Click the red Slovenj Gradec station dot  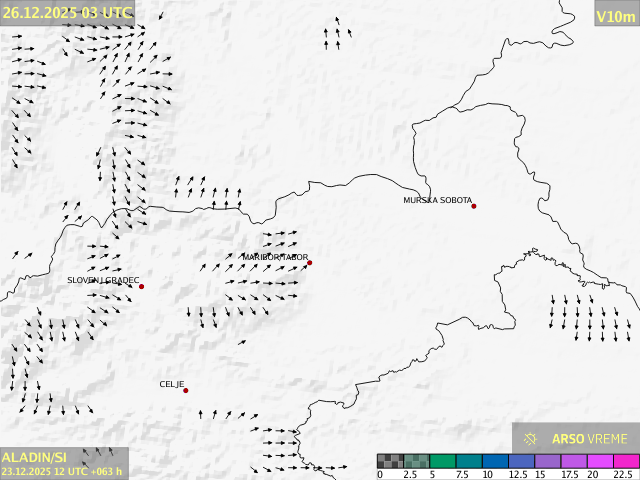pyautogui.click(x=141, y=287)
